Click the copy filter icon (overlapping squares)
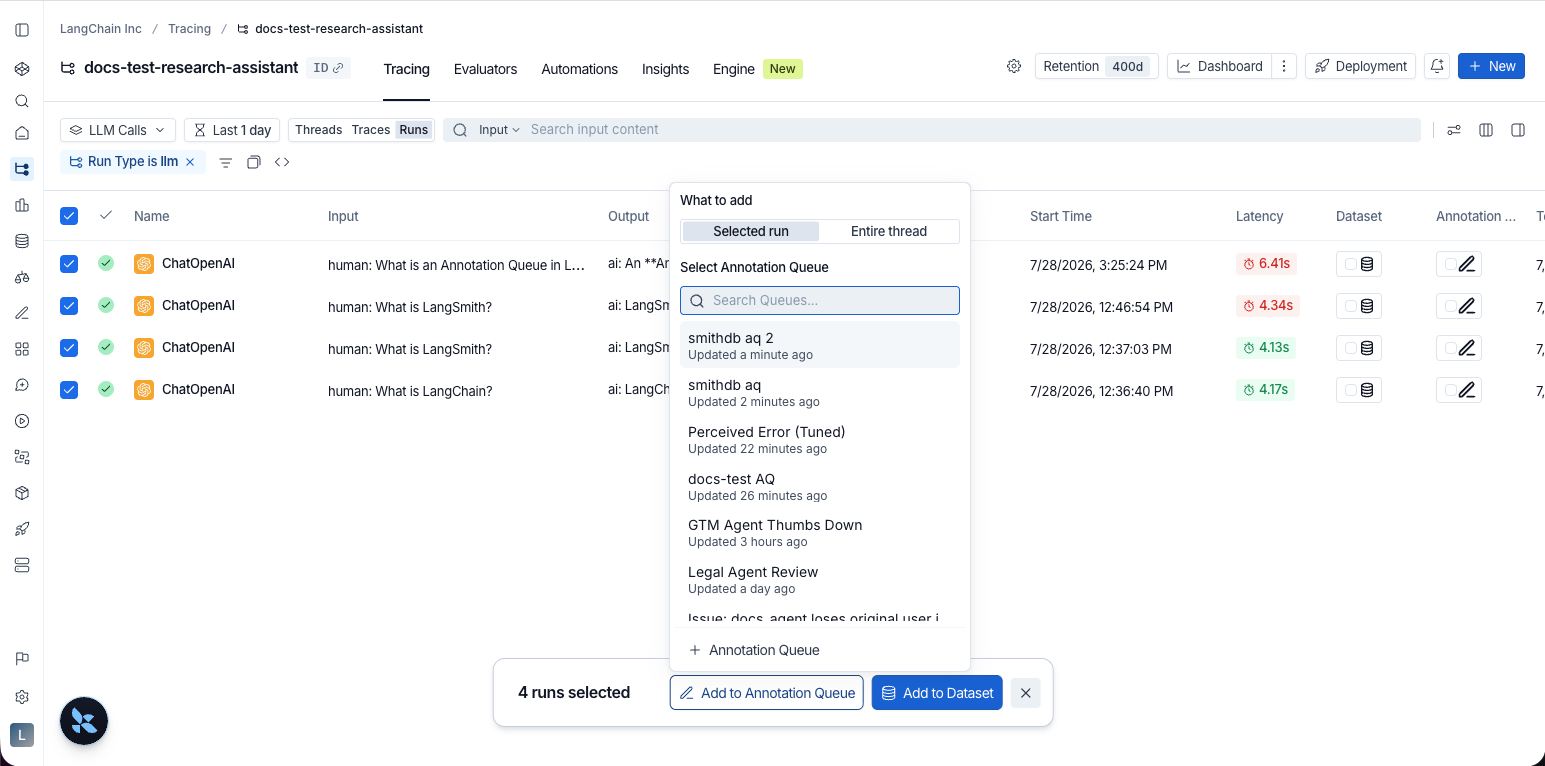Screen dimensions: 1545x766 (254, 162)
